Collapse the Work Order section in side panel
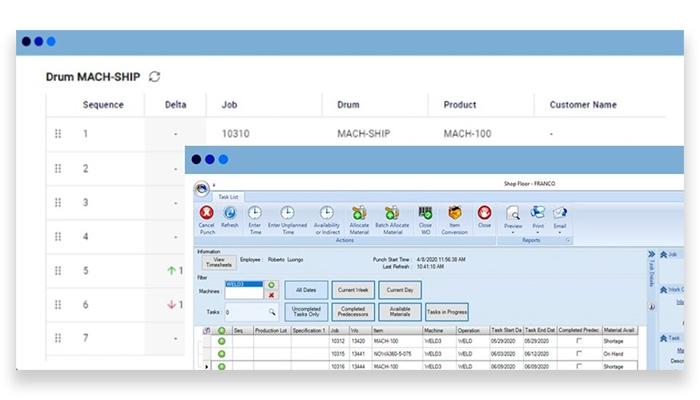700x400 pixels. pyautogui.click(x=664, y=290)
